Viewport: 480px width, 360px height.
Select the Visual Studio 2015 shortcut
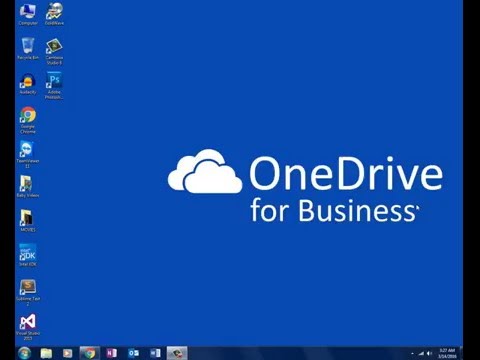click(28, 327)
